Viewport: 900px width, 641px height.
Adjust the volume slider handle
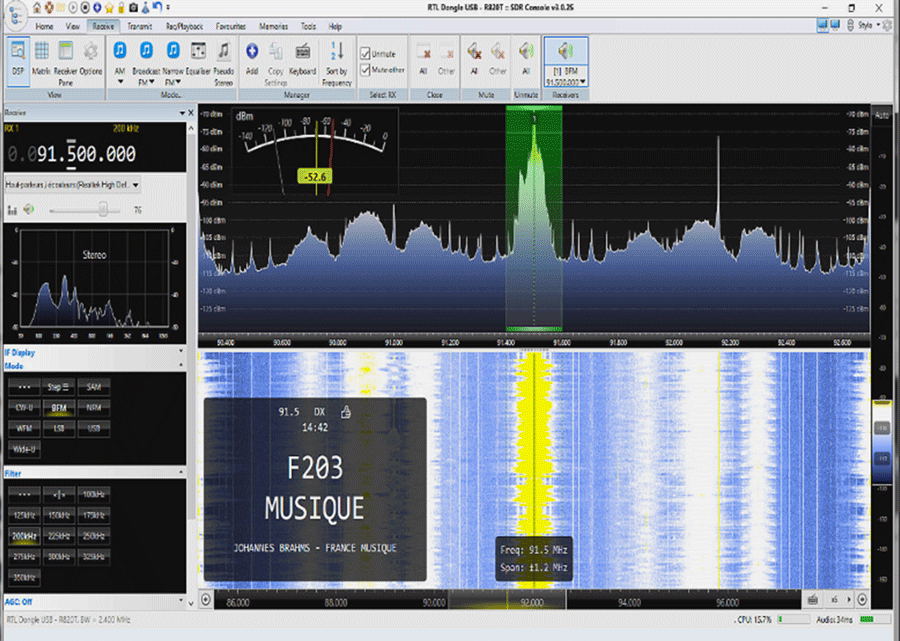(103, 209)
